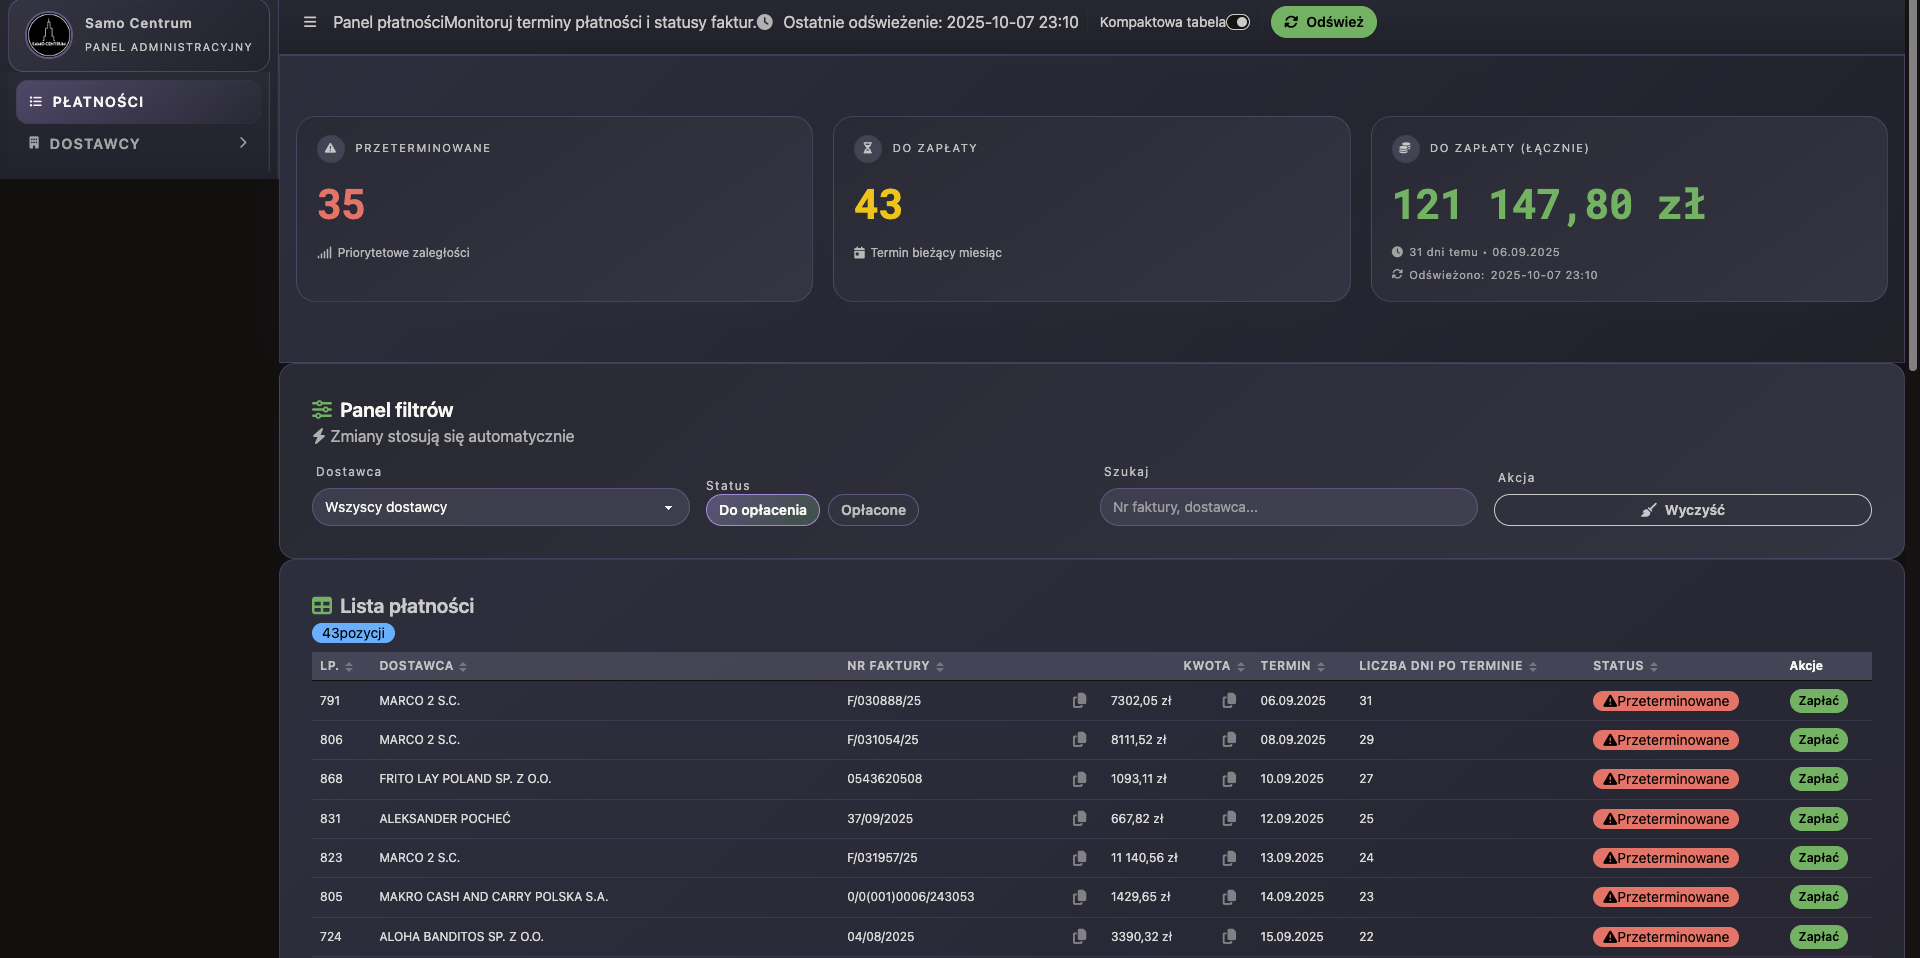
Task: Click Wyczyść to clear filters
Action: point(1682,510)
